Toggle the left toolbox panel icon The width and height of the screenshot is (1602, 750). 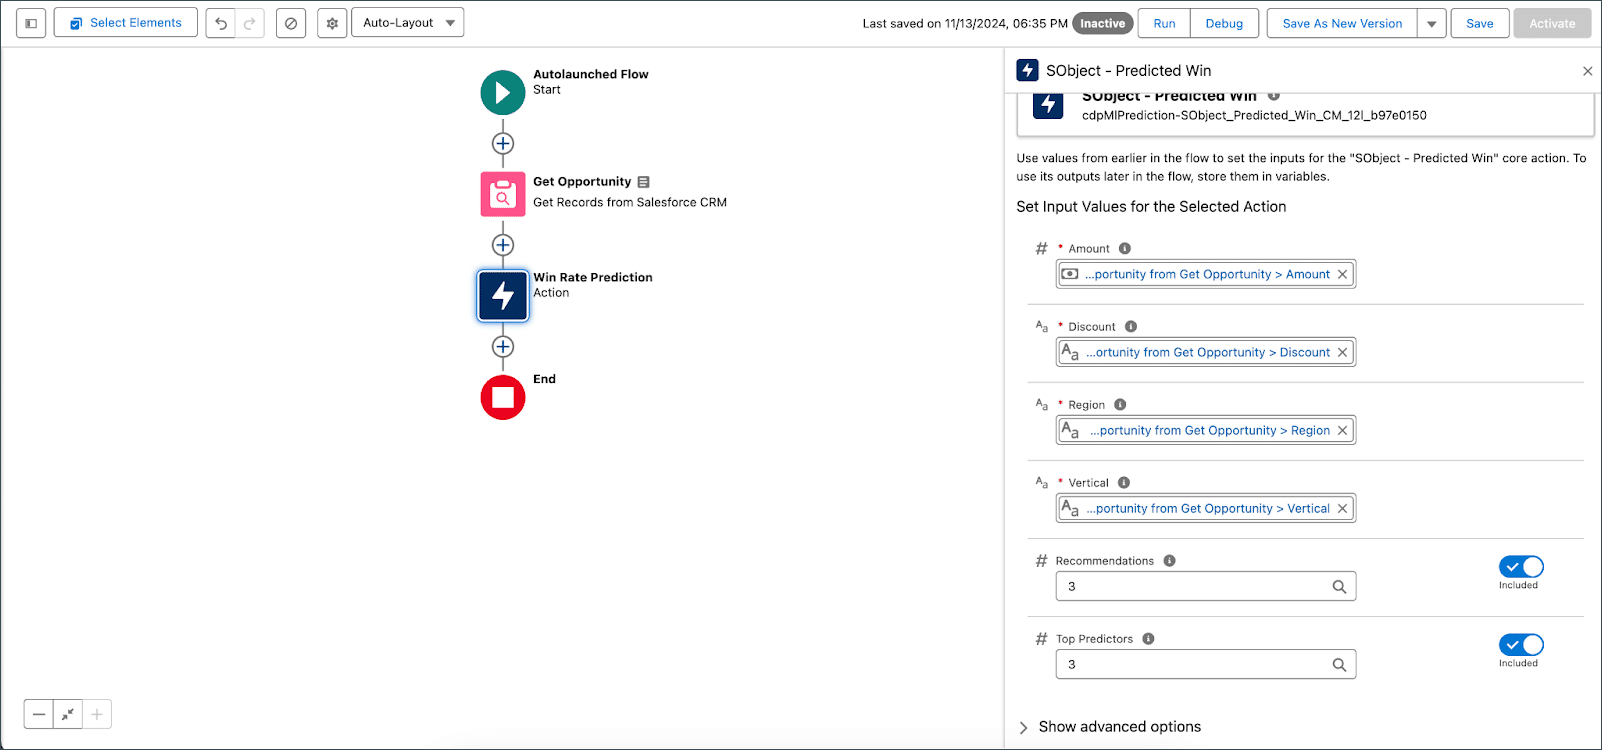(x=31, y=23)
